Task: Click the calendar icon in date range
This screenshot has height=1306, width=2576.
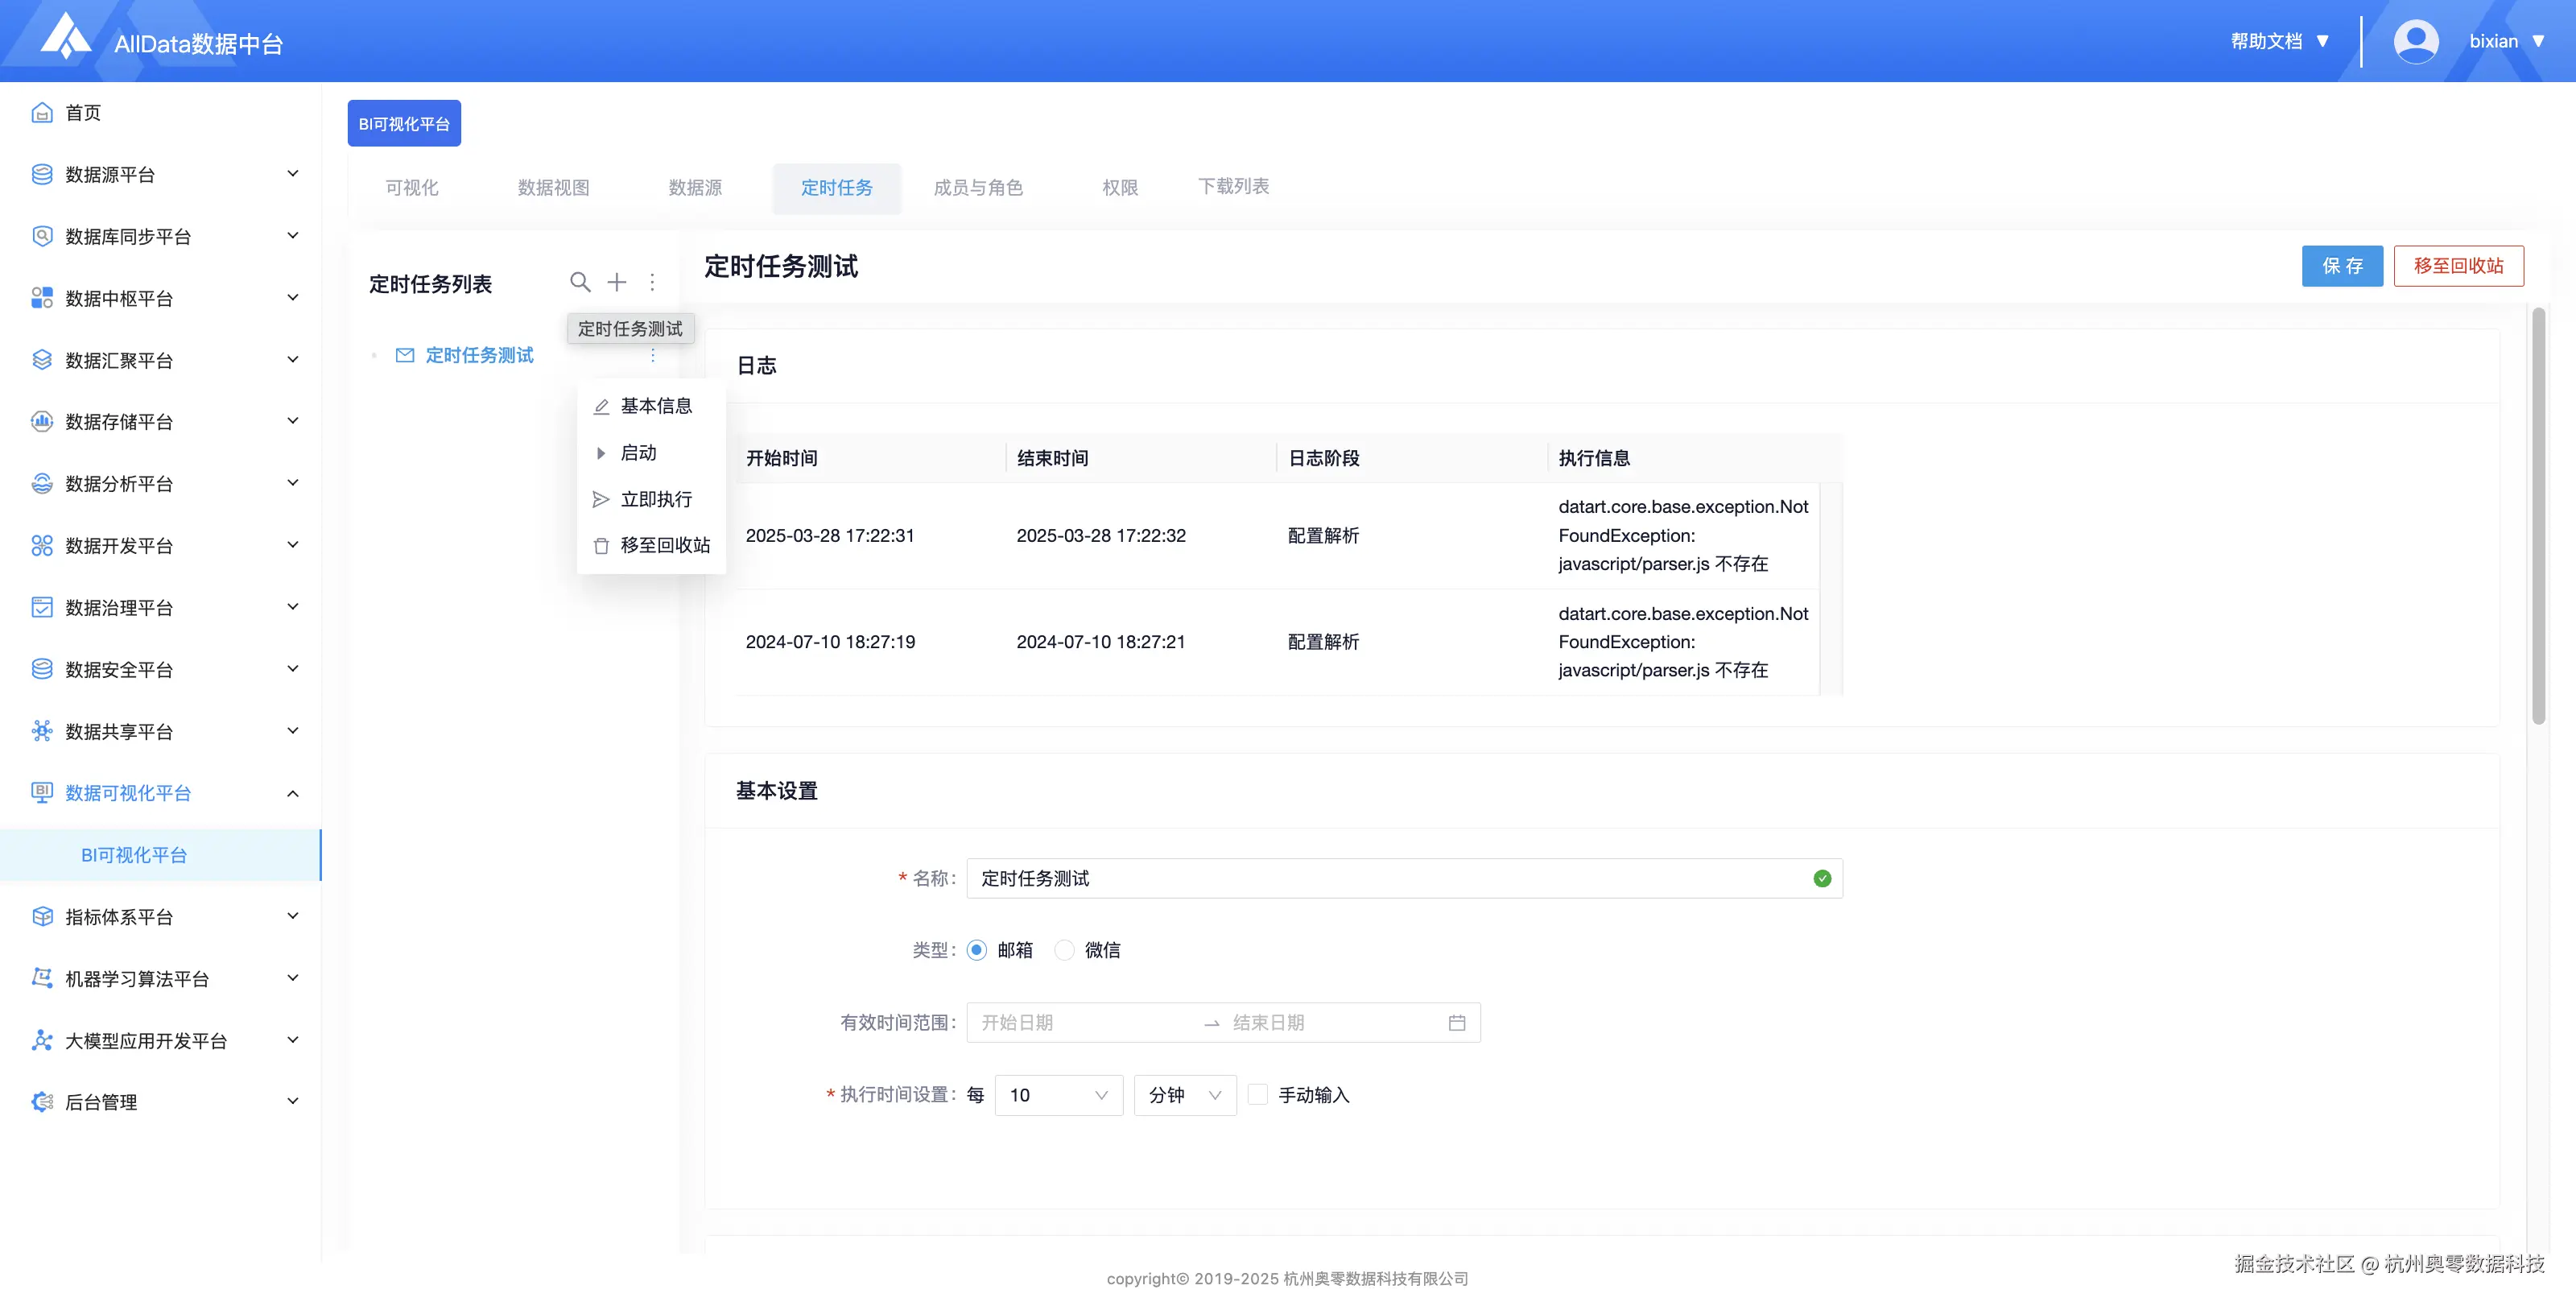Action: coord(1456,1022)
